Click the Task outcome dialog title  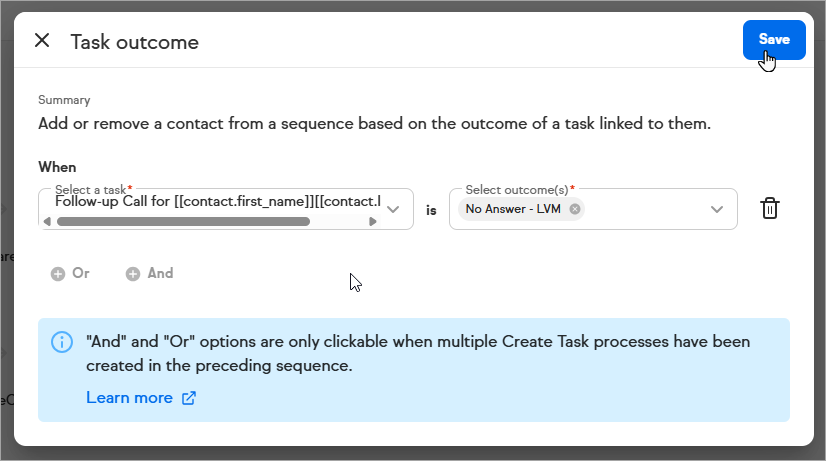tap(134, 42)
